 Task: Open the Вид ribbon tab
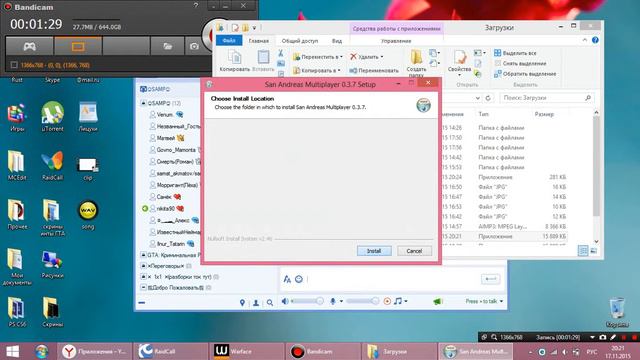click(x=337, y=41)
